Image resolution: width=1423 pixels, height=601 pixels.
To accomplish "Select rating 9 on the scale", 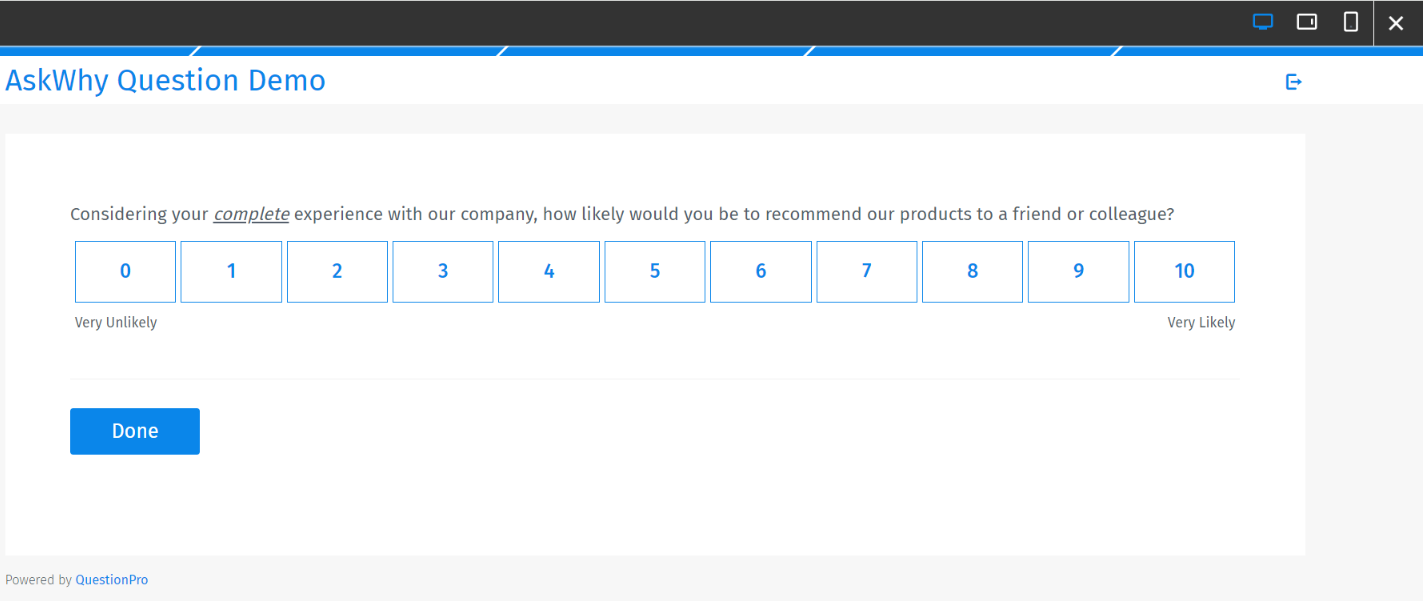I will tap(1078, 271).
